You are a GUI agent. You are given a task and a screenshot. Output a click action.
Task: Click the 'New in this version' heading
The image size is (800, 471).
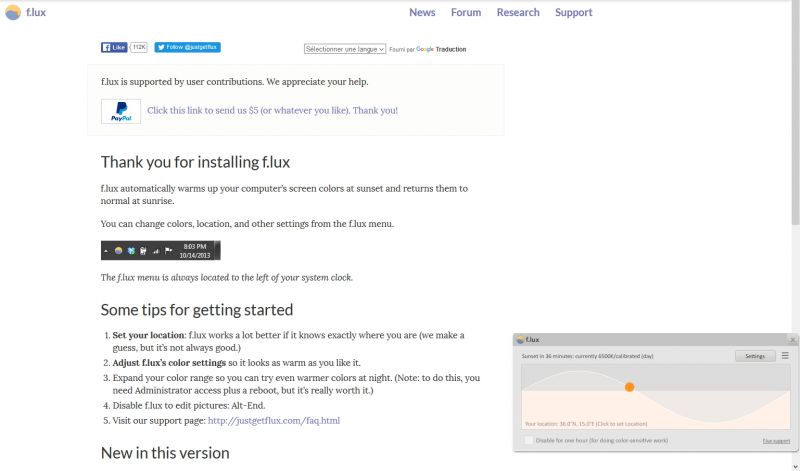(x=165, y=453)
